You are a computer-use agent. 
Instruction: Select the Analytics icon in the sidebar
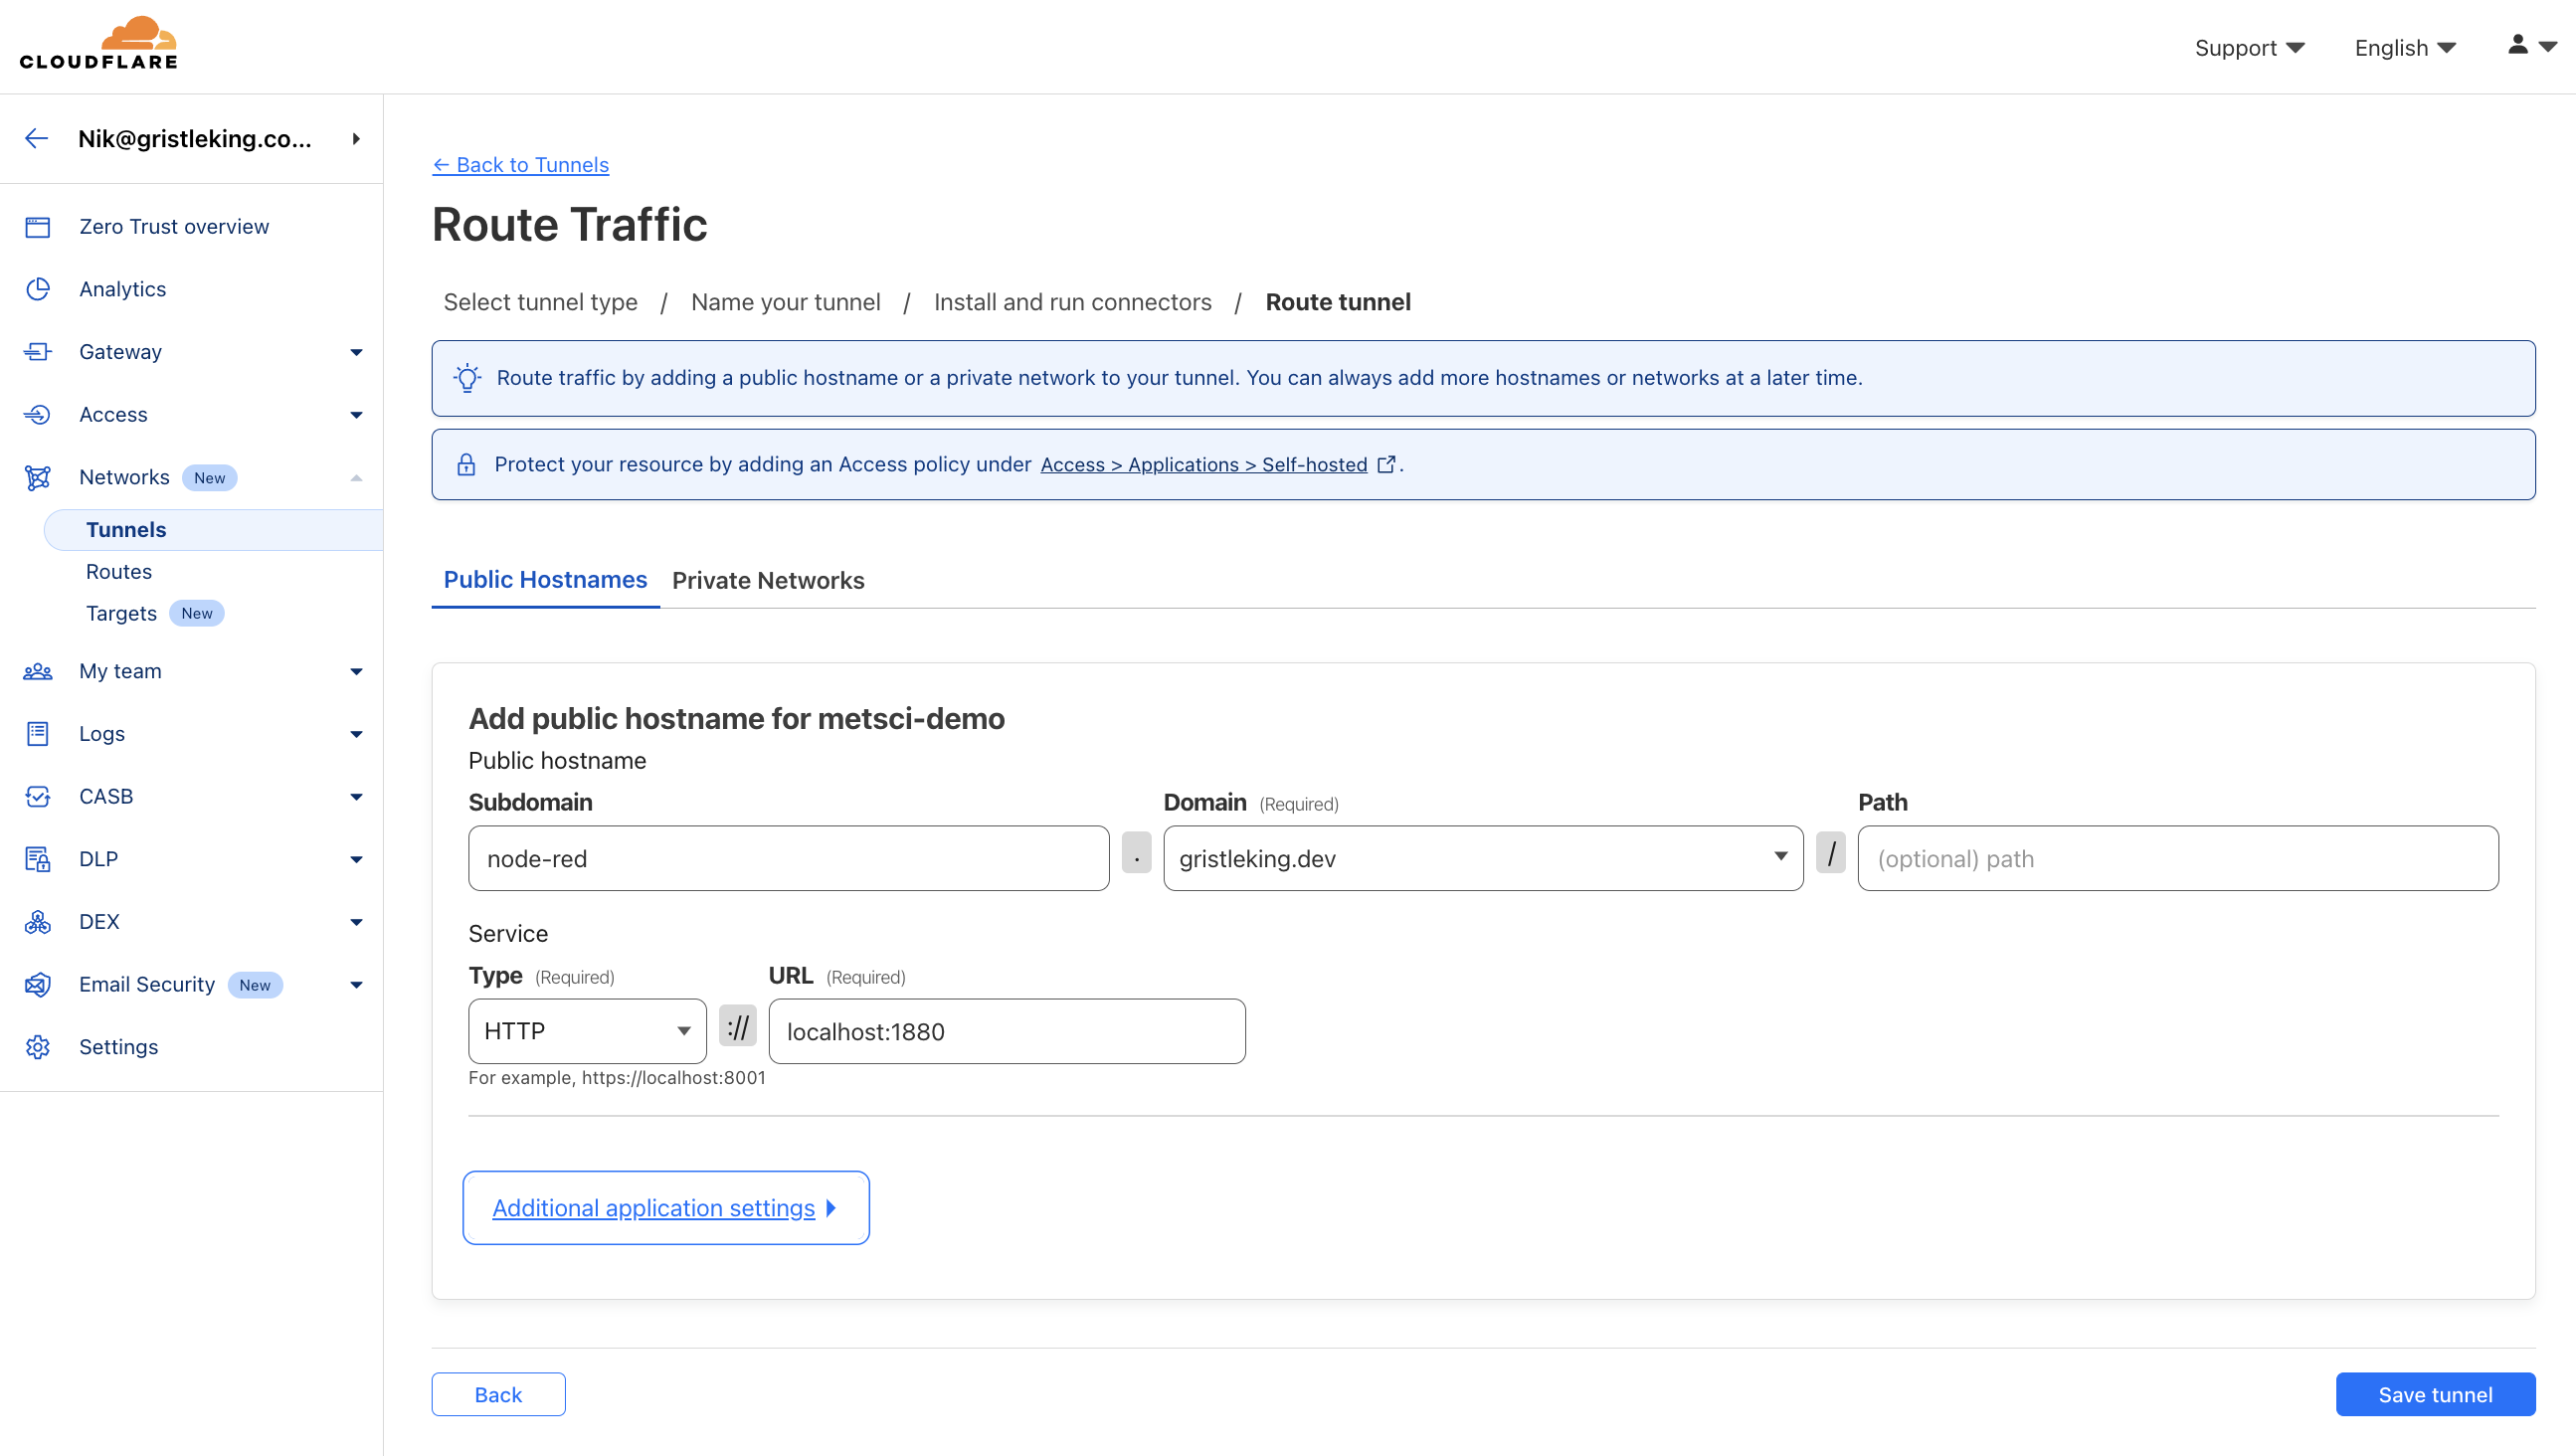tap(38, 288)
